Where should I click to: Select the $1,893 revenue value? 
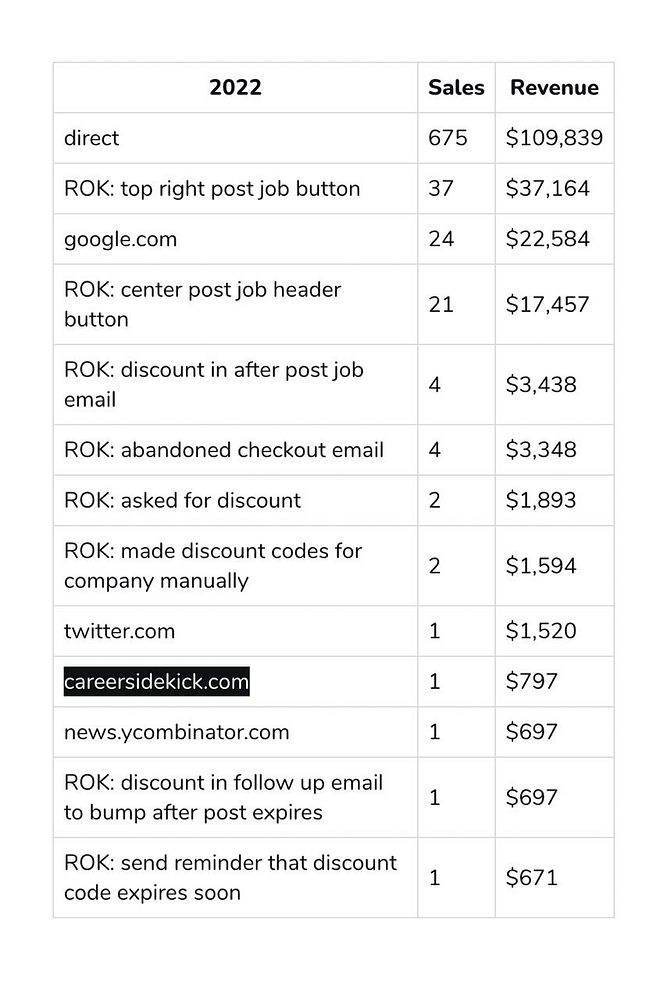[540, 500]
